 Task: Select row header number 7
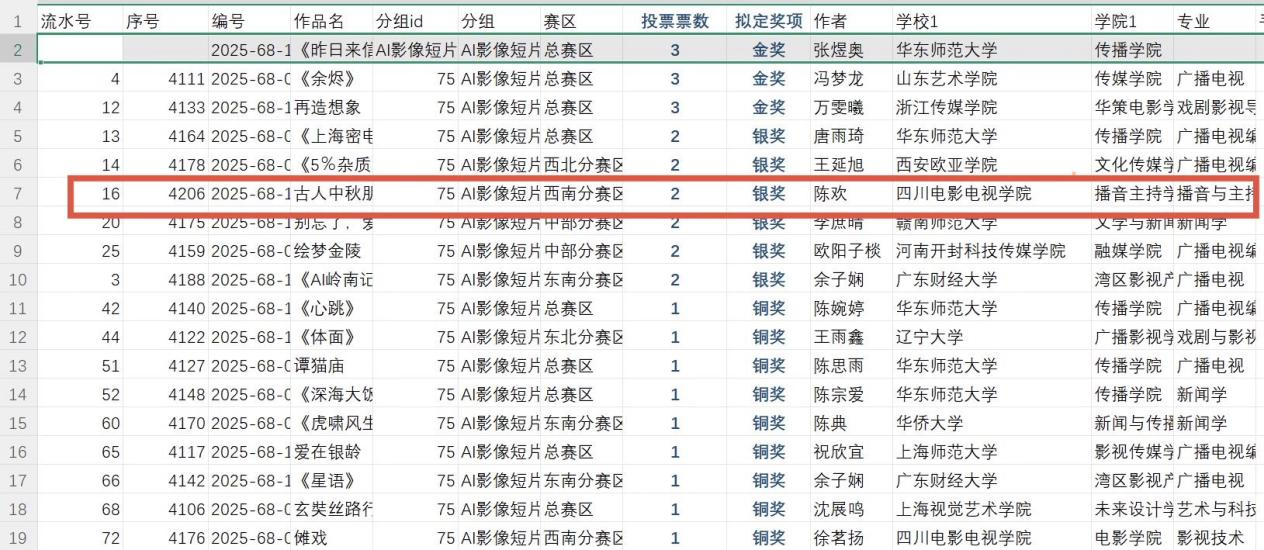pyautogui.click(x=18, y=194)
